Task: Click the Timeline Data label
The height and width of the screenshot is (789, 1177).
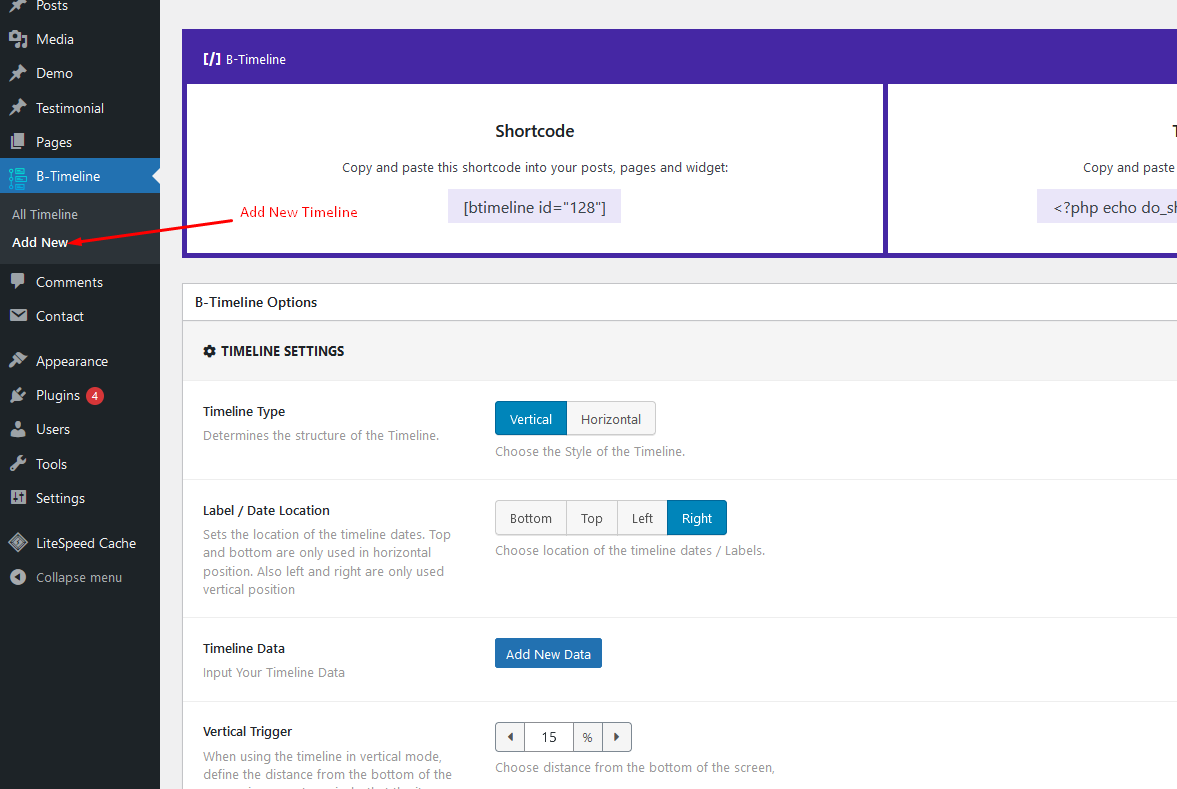Action: 244,649
